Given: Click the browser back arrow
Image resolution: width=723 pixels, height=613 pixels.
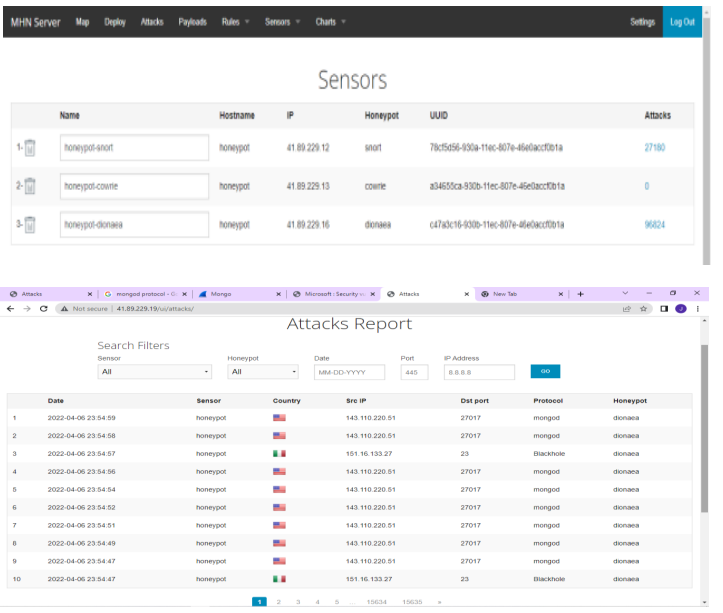Looking at the screenshot, I should (x=11, y=309).
